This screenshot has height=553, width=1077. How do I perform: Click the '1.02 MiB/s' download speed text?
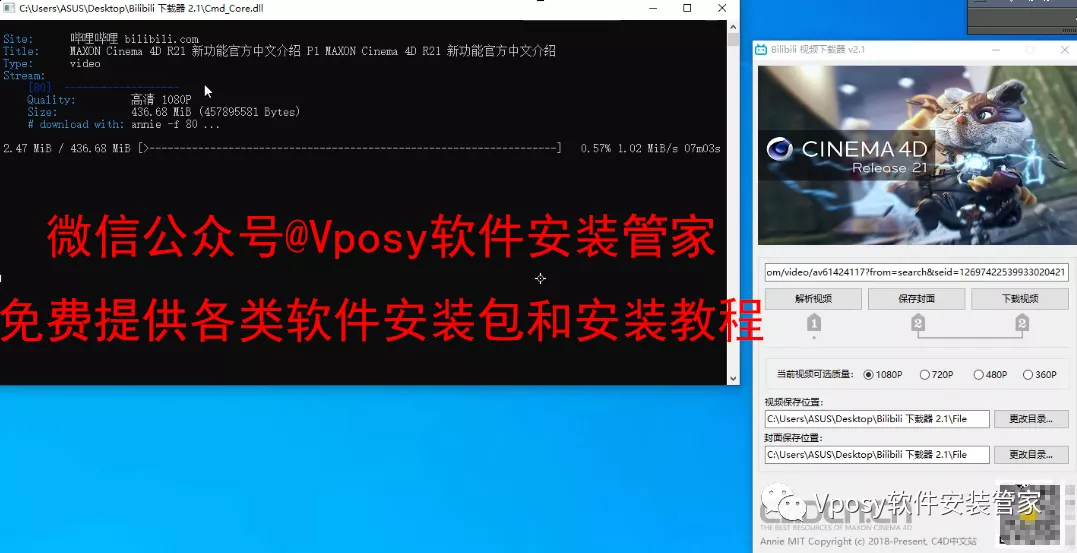[x=646, y=148]
